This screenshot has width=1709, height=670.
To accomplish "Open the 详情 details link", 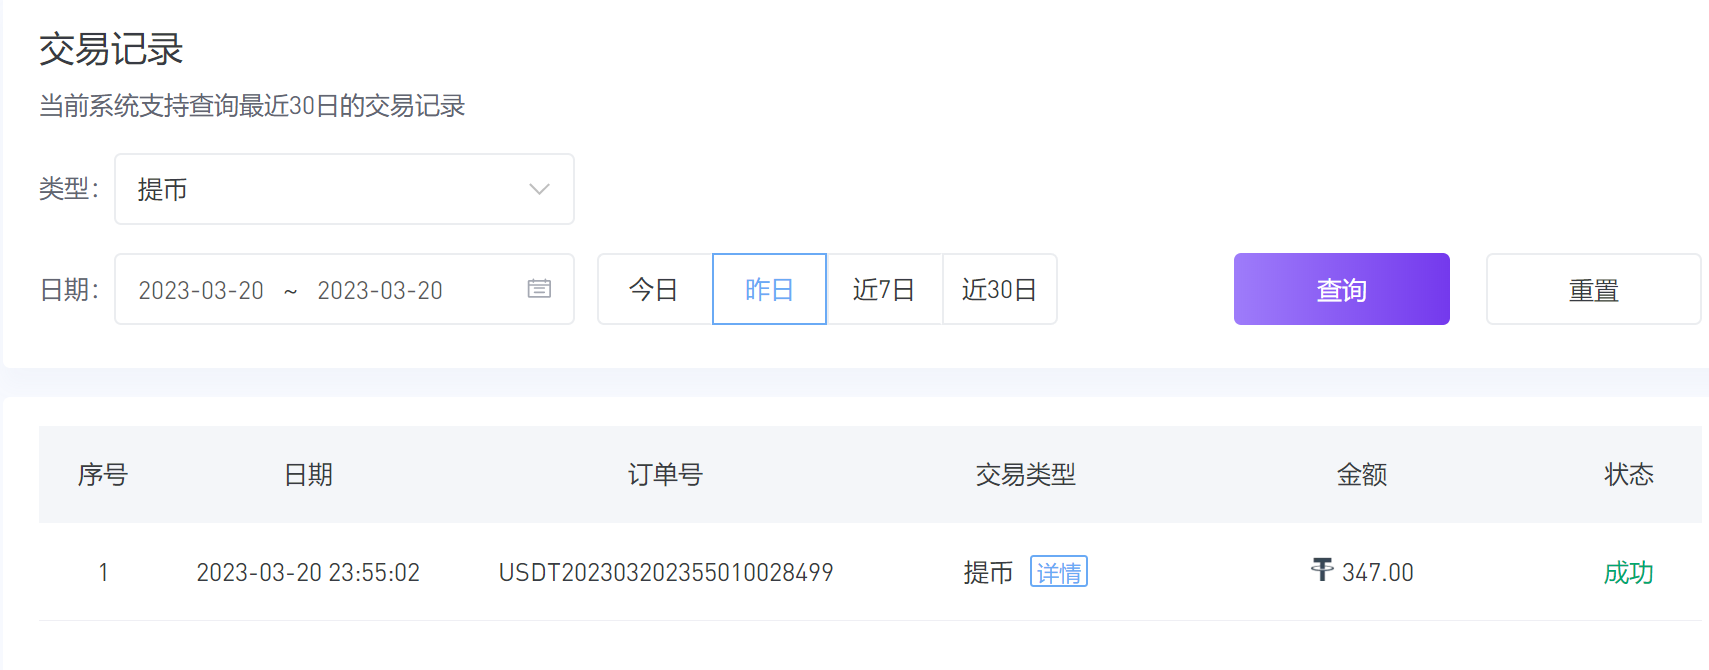I will tap(1058, 572).
